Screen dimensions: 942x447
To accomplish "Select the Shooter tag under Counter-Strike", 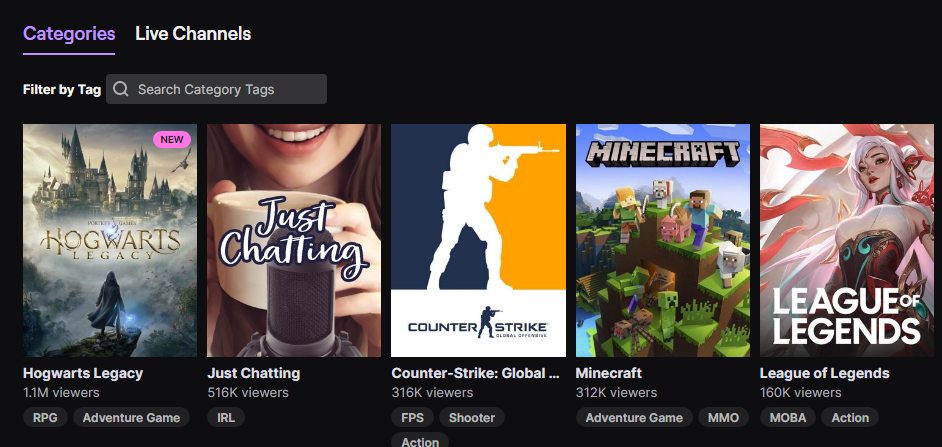I will tap(472, 418).
